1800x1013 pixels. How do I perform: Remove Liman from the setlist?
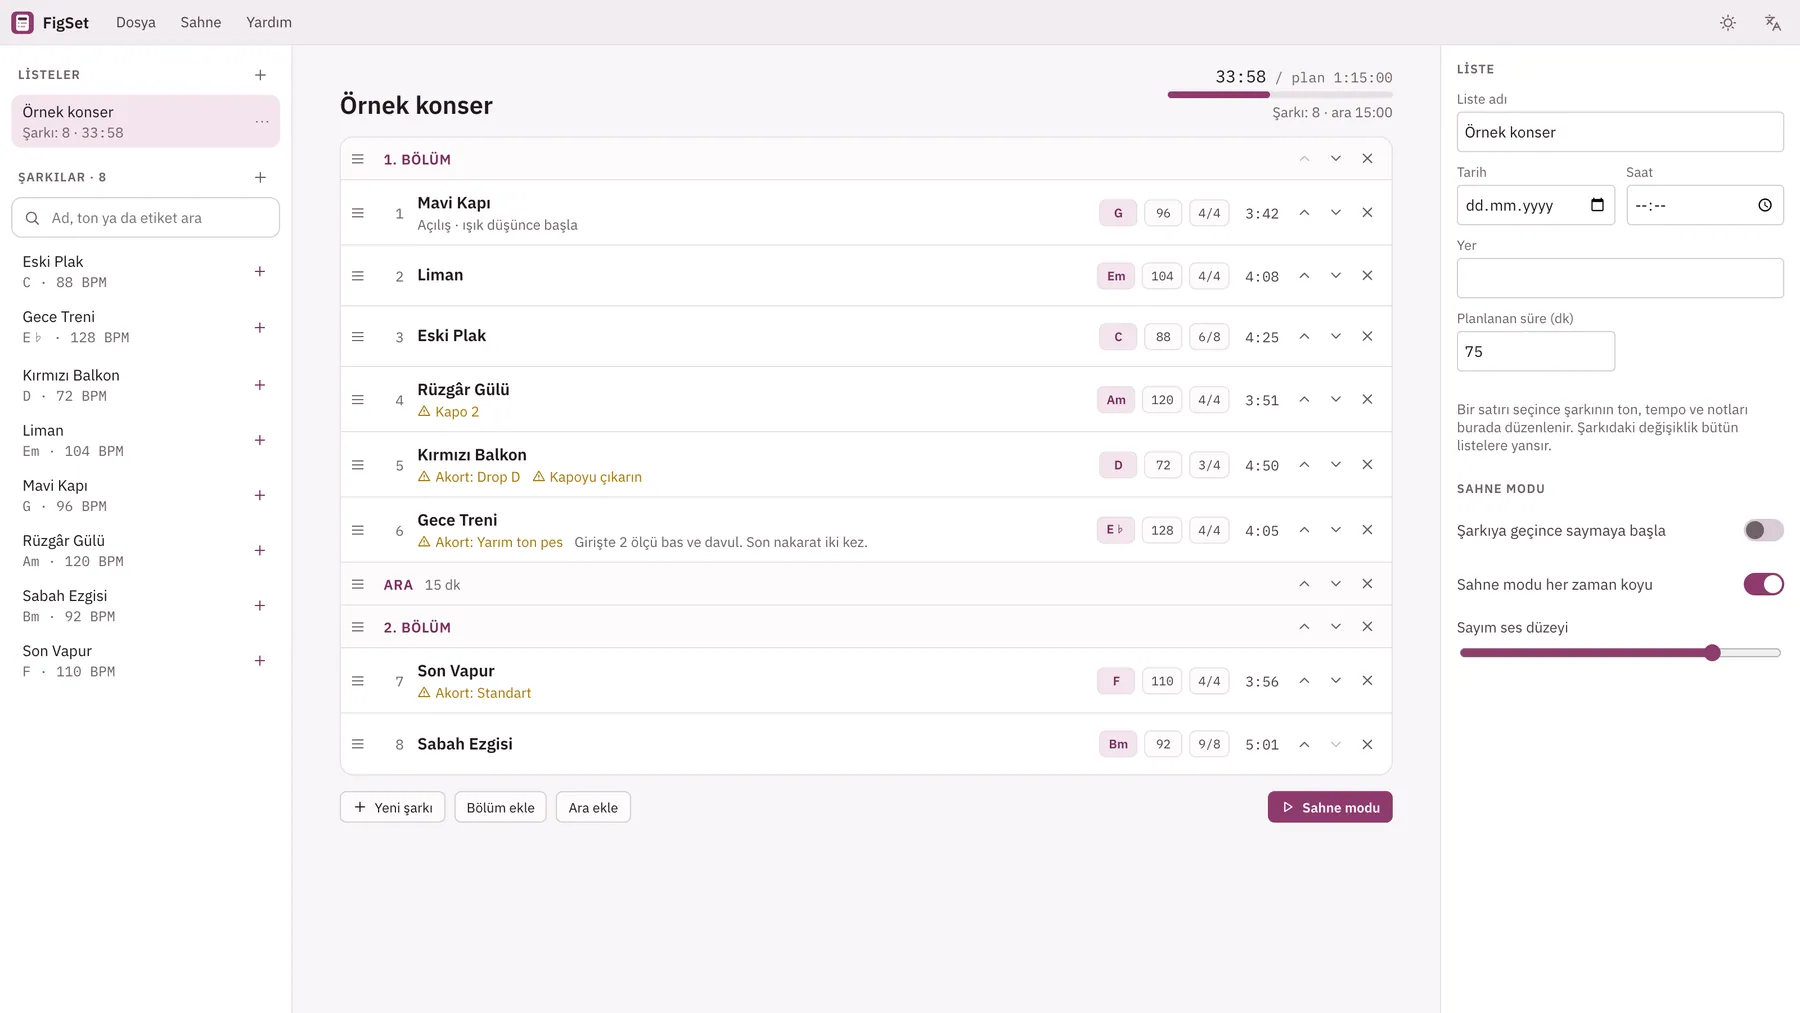click(1367, 276)
